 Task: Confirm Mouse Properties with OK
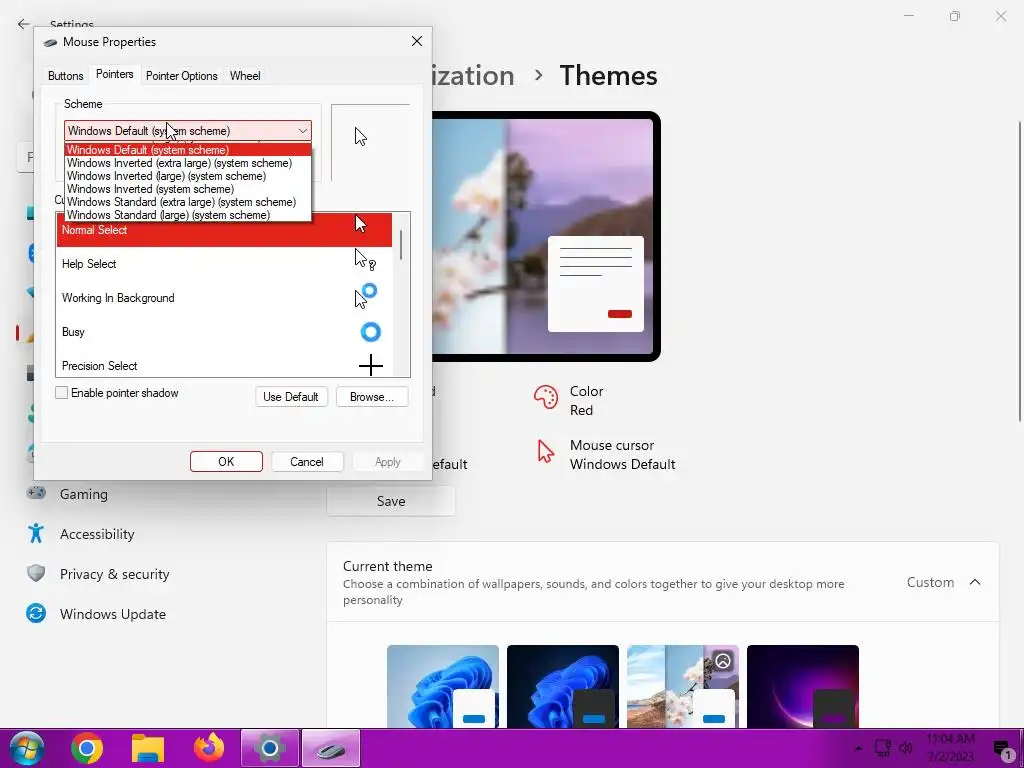tap(226, 461)
